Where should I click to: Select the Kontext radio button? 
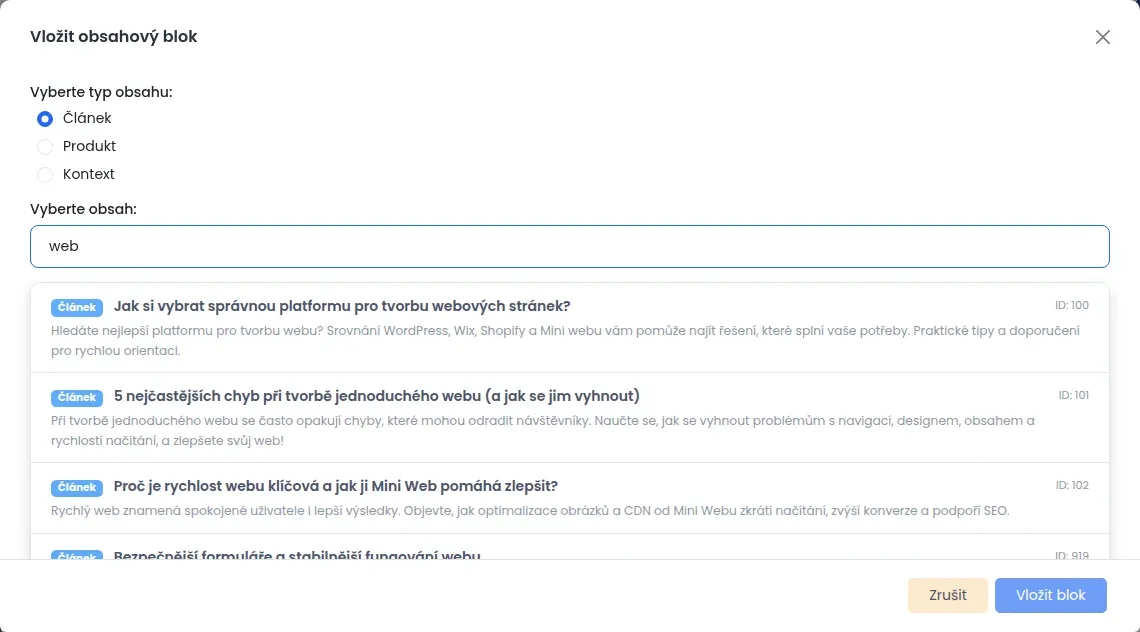pos(45,175)
